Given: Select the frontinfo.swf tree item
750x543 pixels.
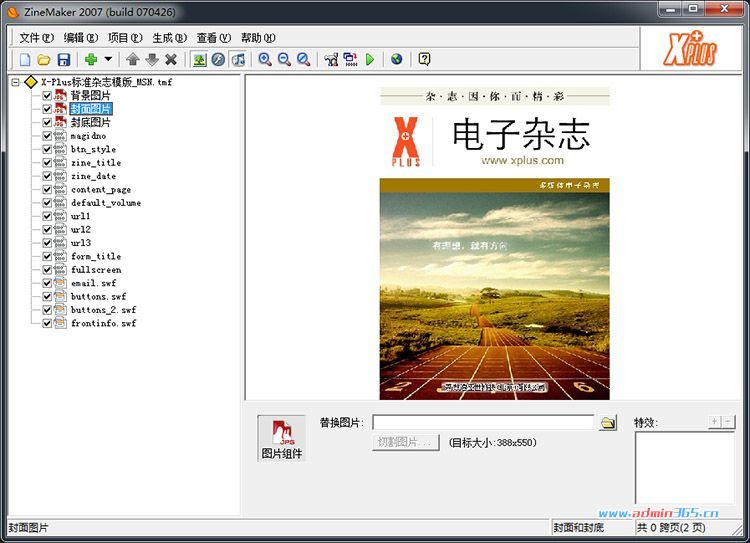Looking at the screenshot, I should (x=103, y=323).
